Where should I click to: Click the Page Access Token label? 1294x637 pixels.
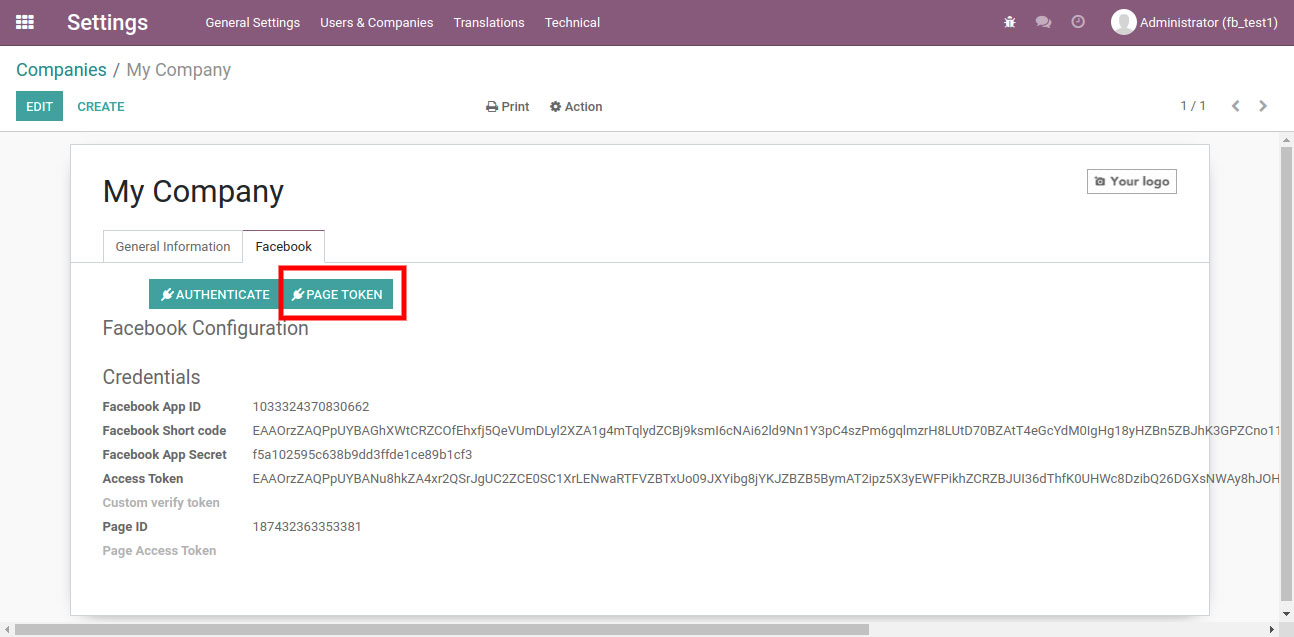(159, 551)
